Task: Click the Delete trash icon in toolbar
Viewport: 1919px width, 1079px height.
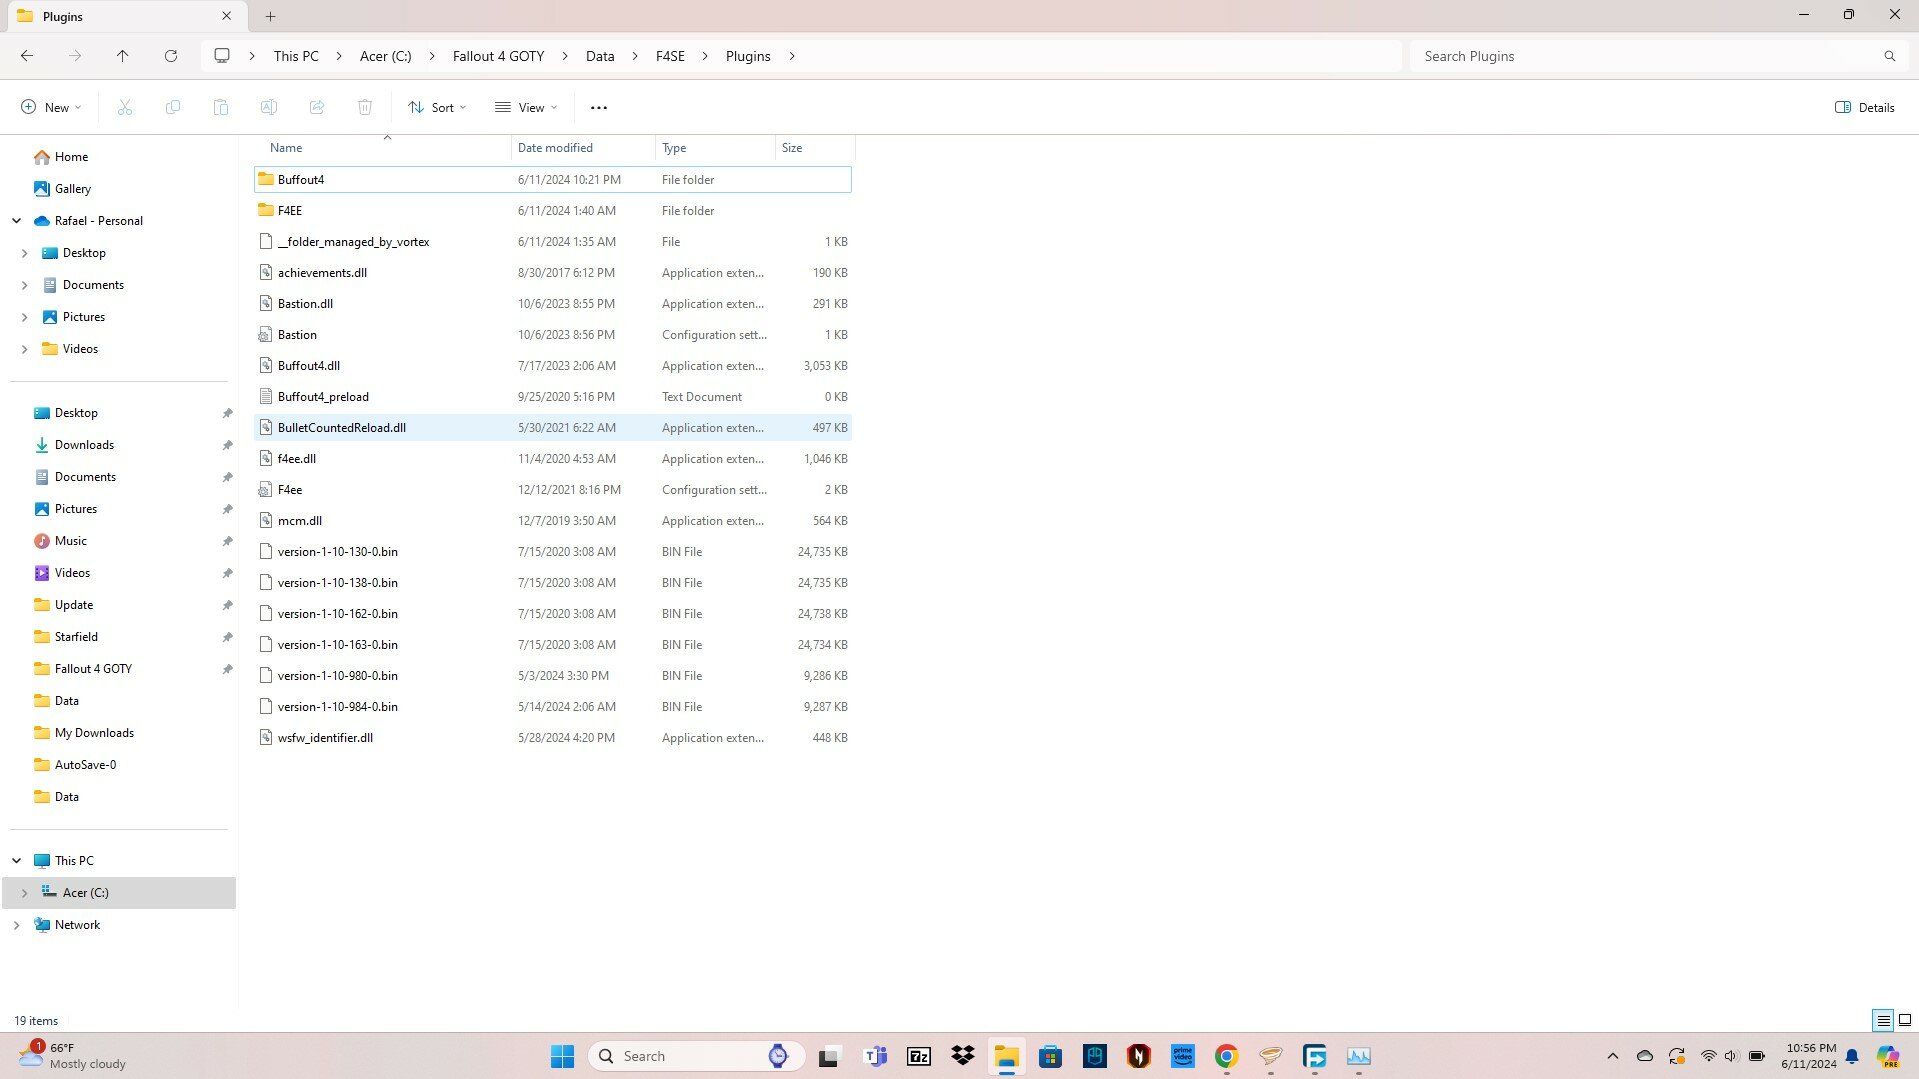Action: [365, 107]
